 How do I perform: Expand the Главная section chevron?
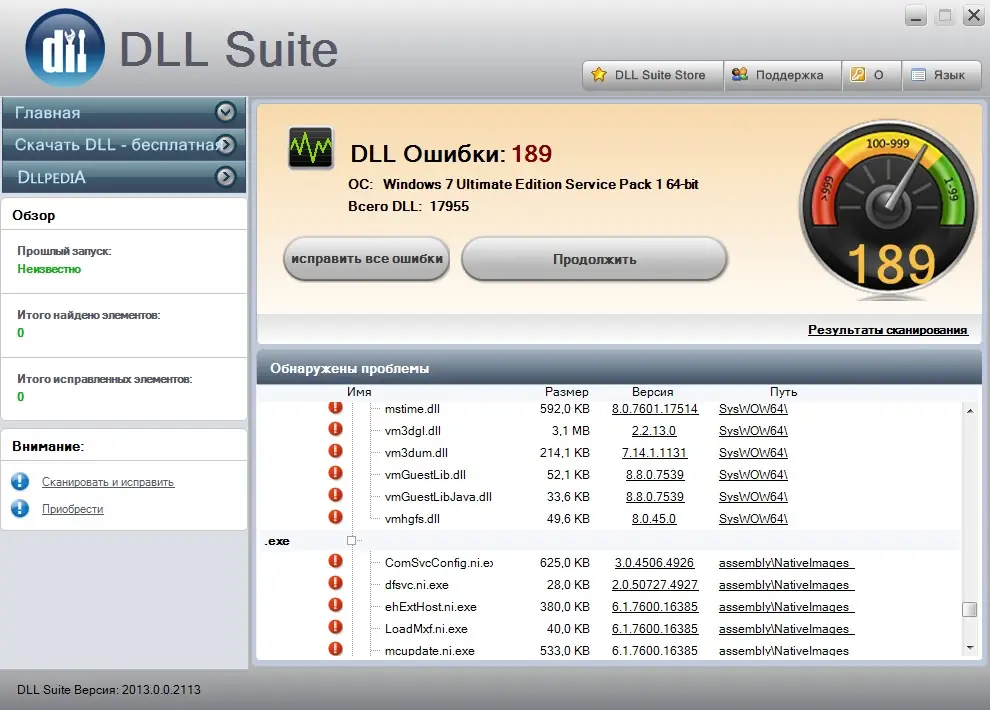click(x=225, y=112)
